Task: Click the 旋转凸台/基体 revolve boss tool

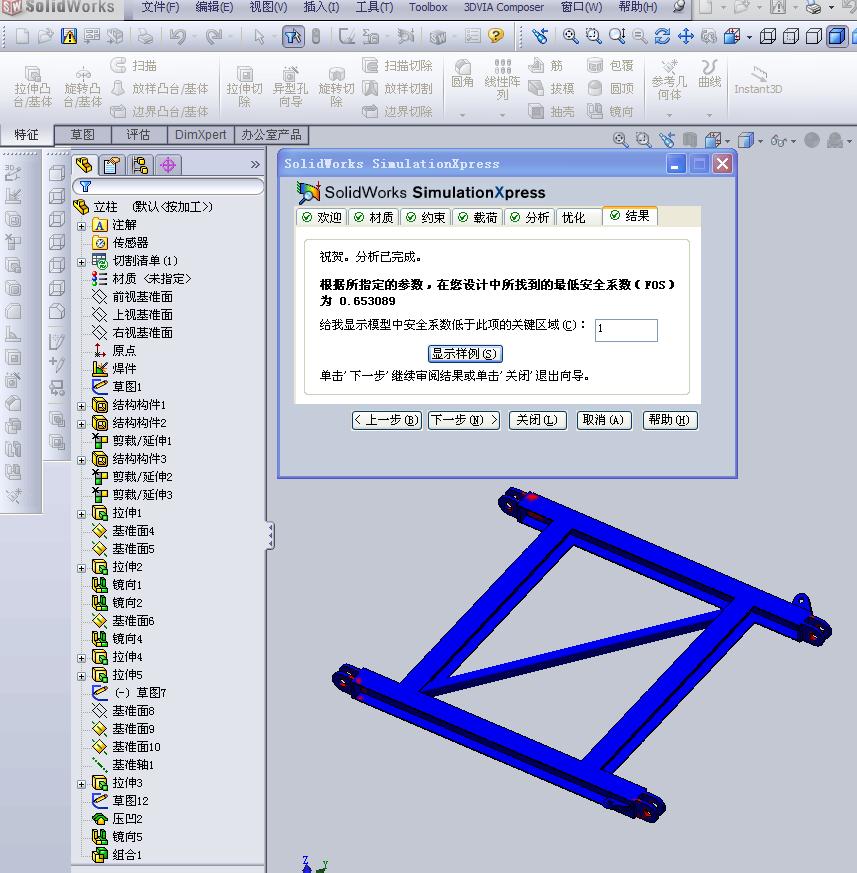Action: pyautogui.click(x=82, y=86)
